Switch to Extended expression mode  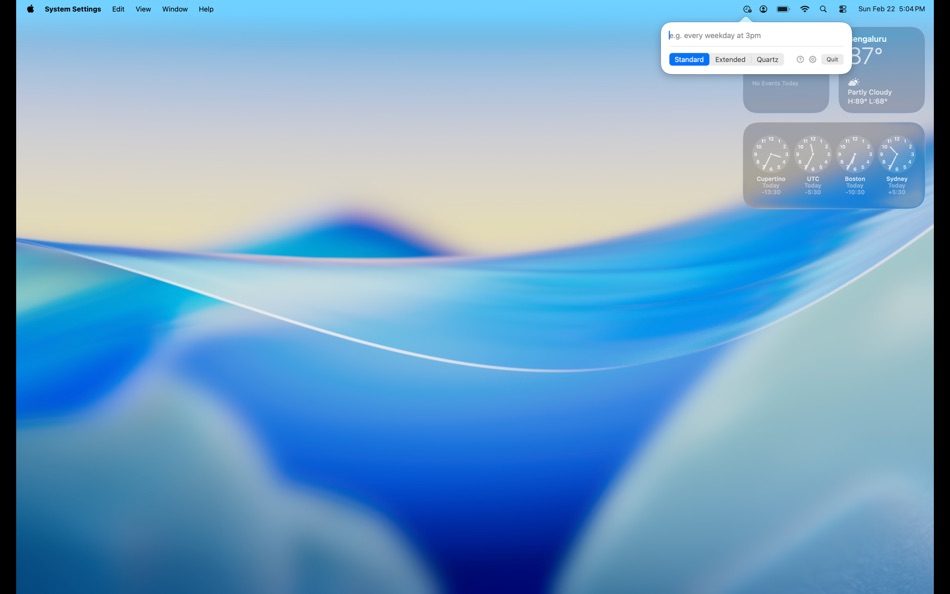click(x=730, y=59)
